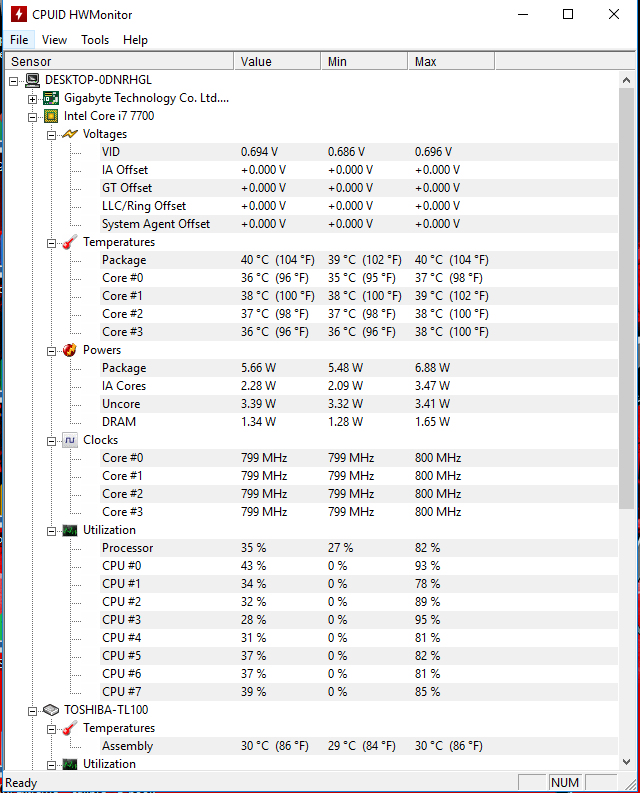Click the 6.88 W max Package power value

(433, 368)
